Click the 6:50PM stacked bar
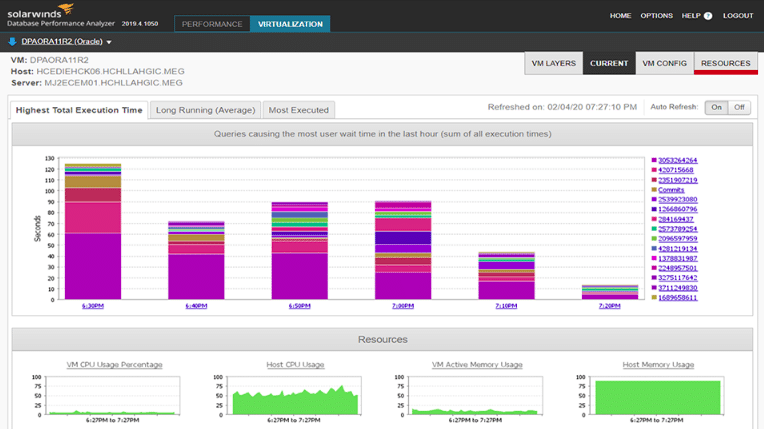This screenshot has height=429, width=764. [299, 251]
